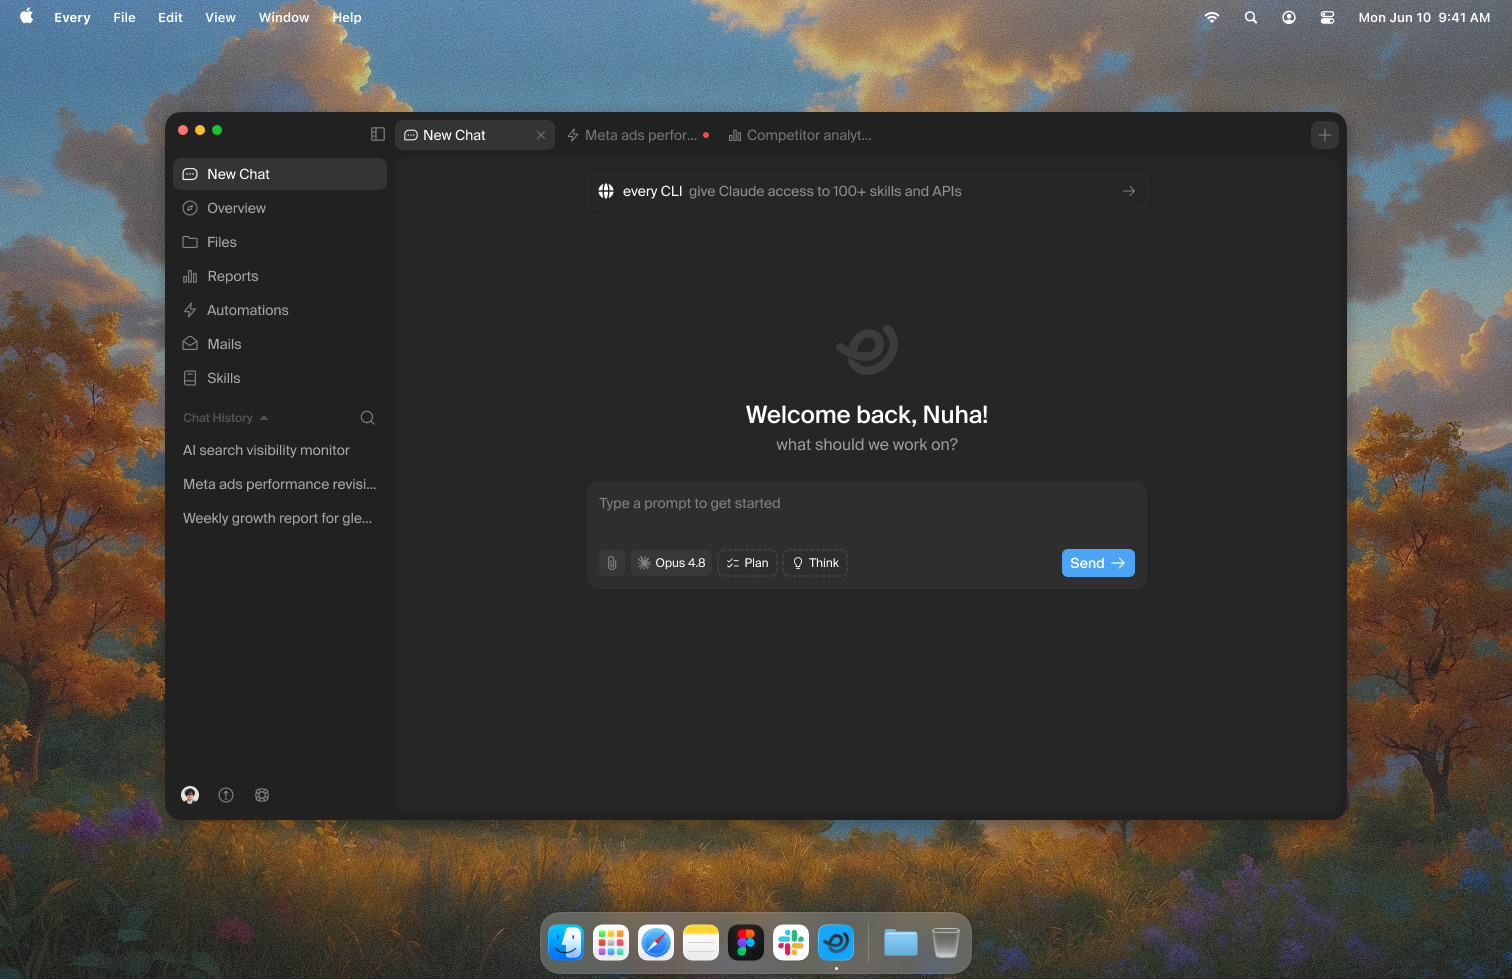Image resolution: width=1512 pixels, height=979 pixels.
Task: Open the File menu
Action: [124, 17]
